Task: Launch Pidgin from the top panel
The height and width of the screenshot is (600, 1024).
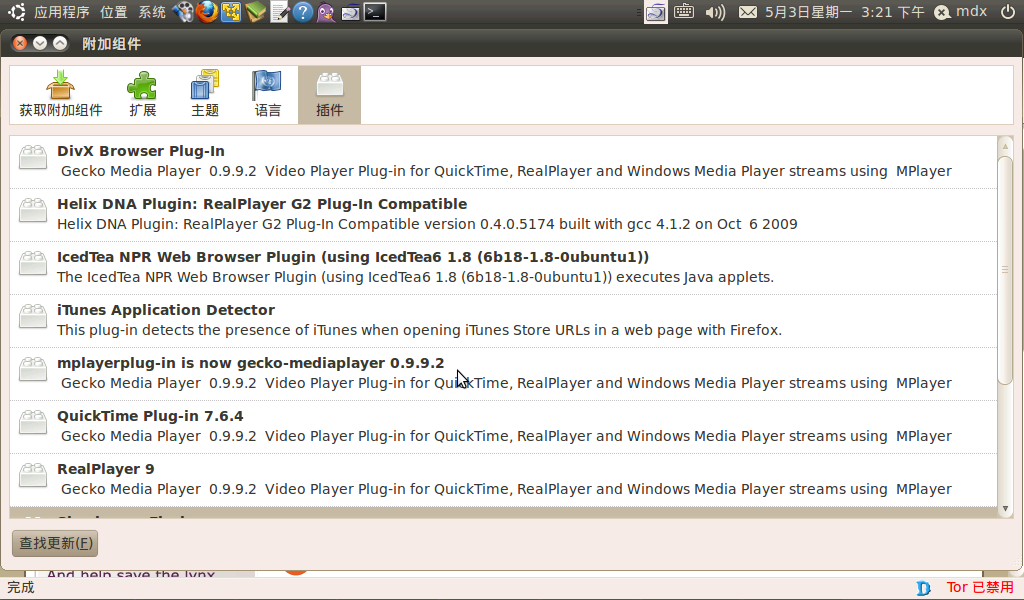Action: click(326, 12)
